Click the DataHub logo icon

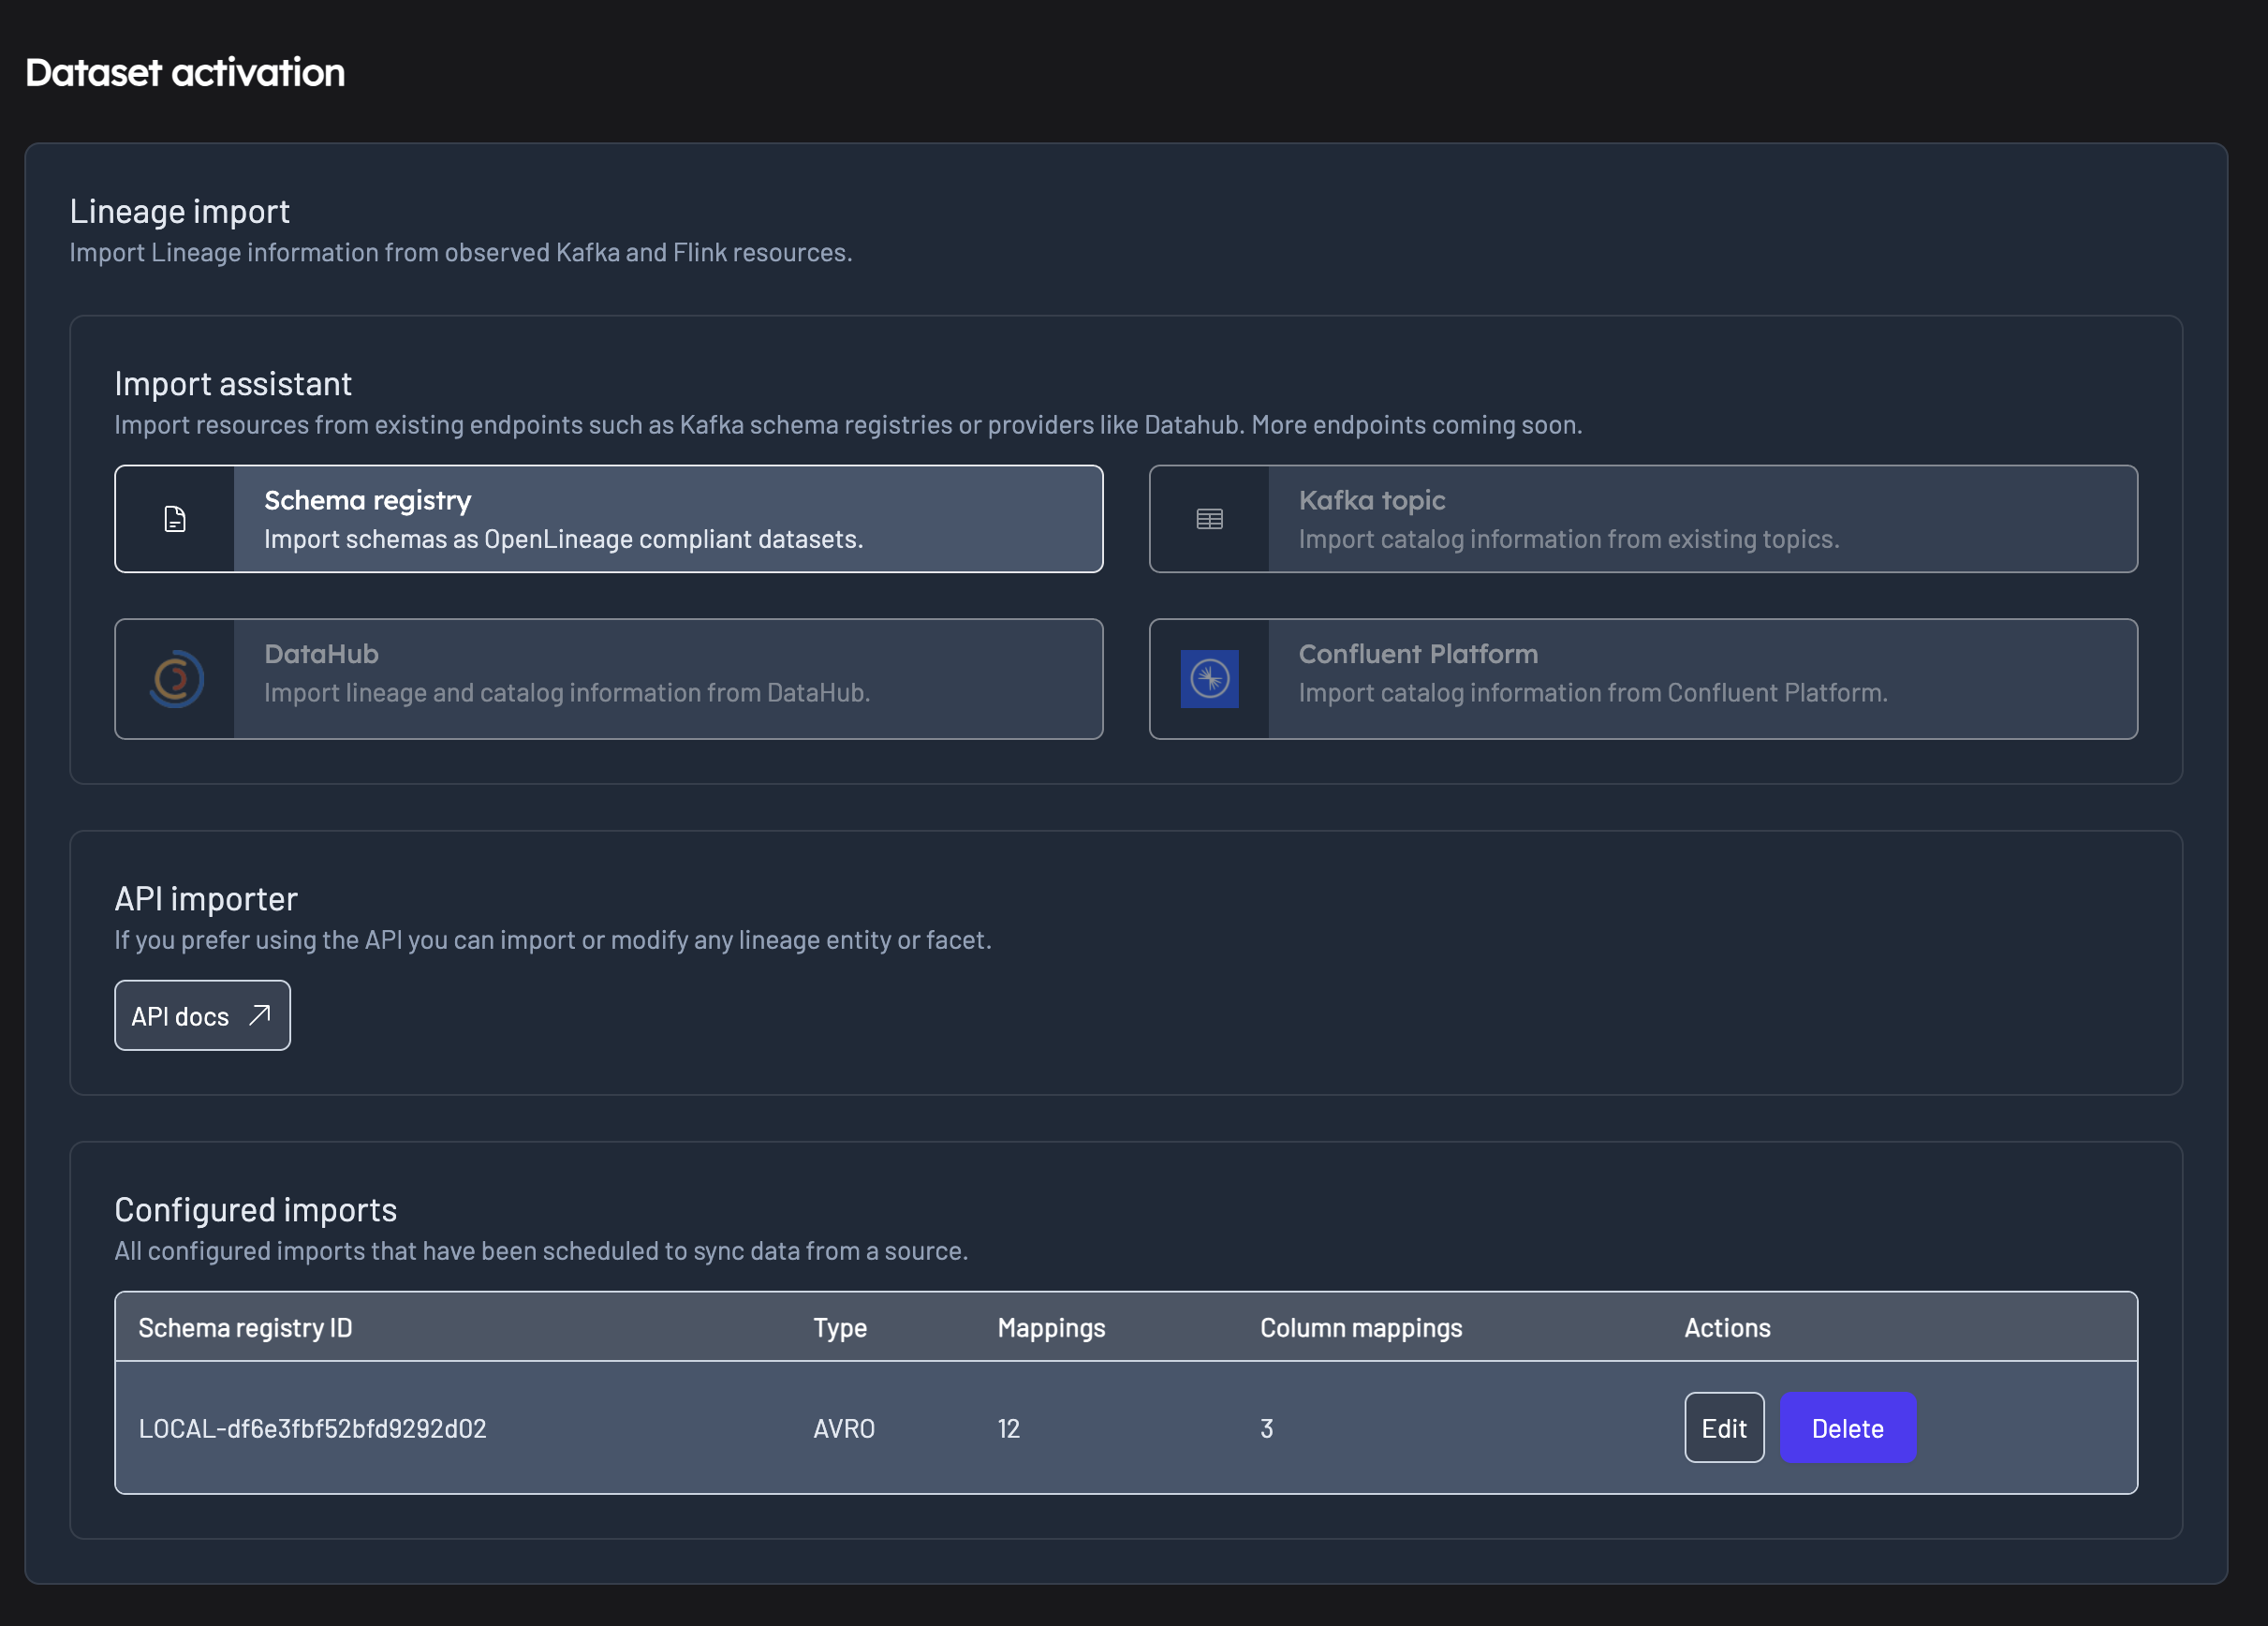click(x=176, y=679)
